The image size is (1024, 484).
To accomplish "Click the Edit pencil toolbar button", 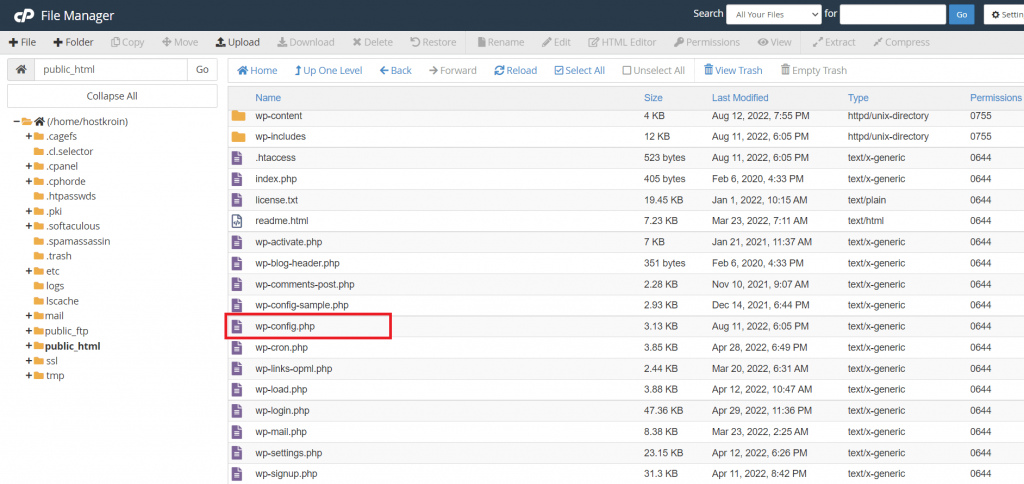I will click(556, 42).
